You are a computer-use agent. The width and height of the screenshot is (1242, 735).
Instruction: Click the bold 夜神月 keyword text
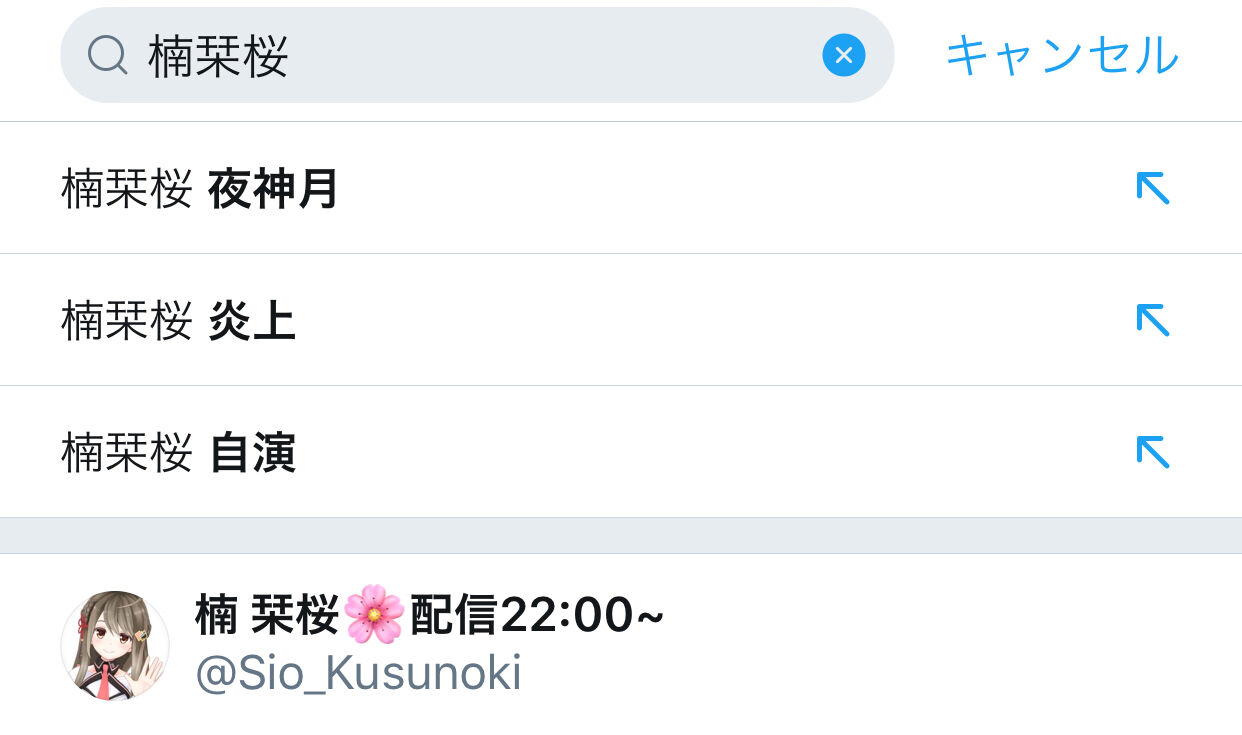click(x=273, y=189)
